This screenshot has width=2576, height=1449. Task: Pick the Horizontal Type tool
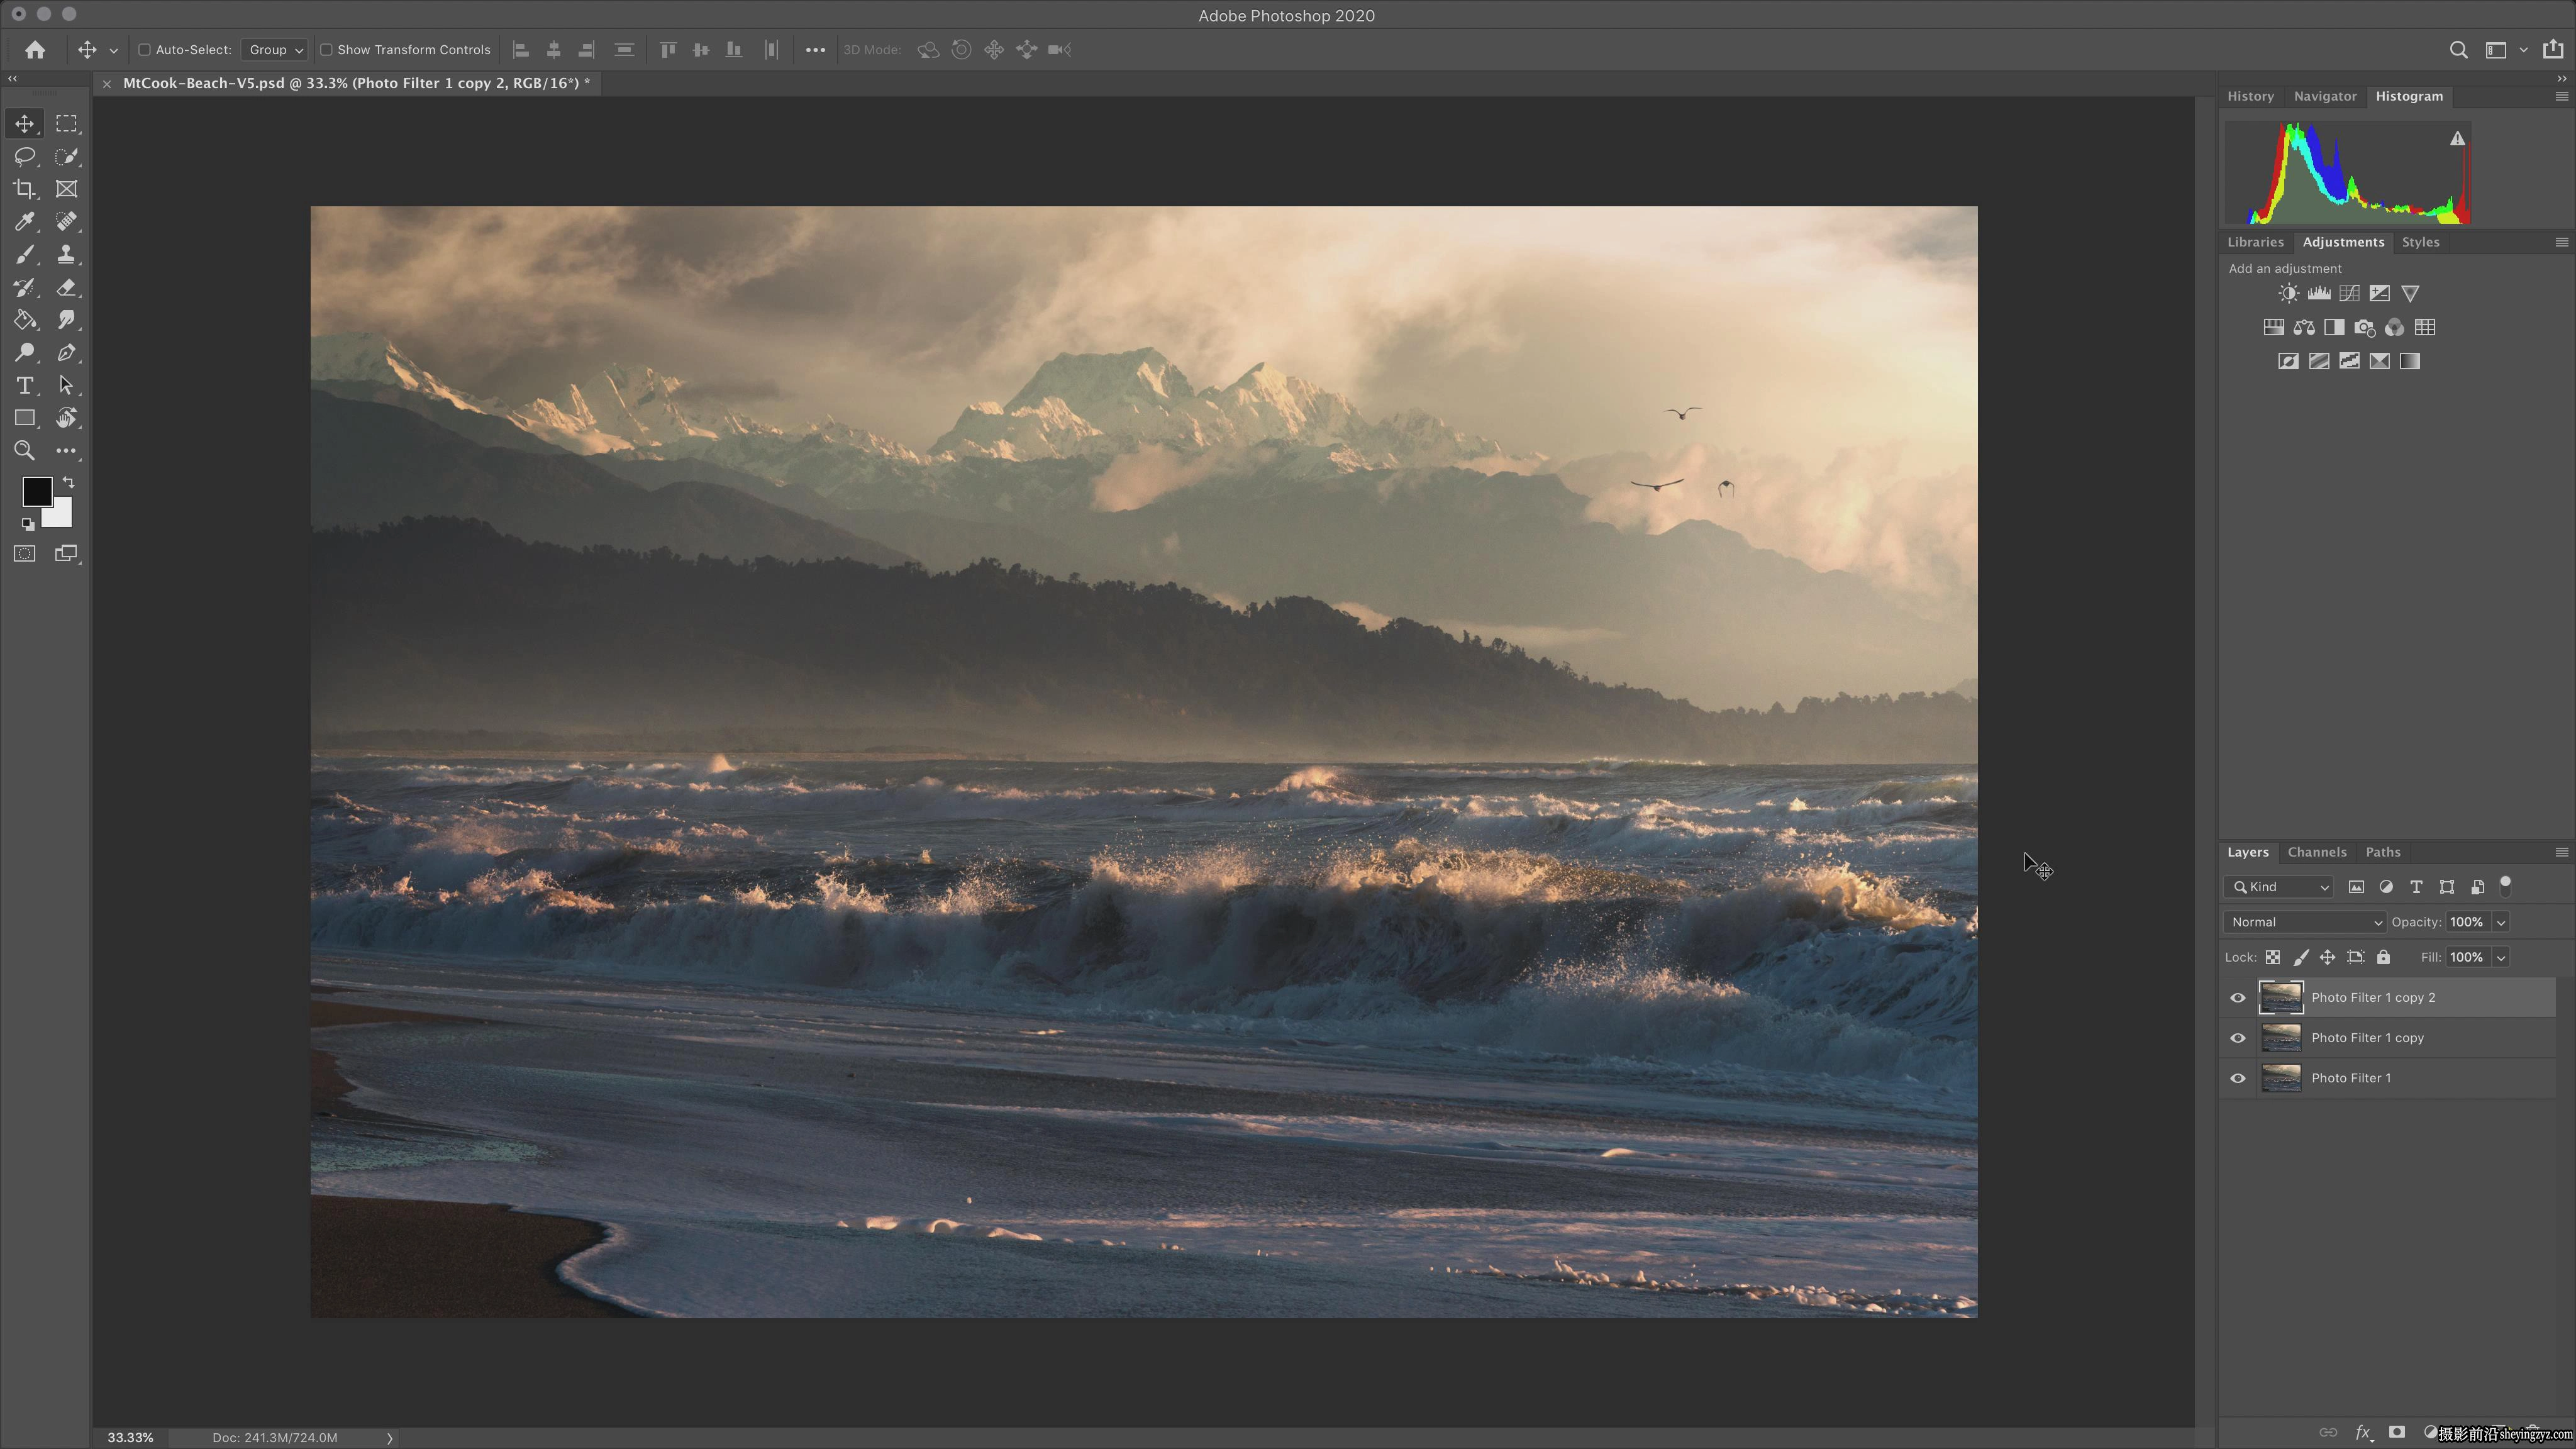[x=24, y=386]
